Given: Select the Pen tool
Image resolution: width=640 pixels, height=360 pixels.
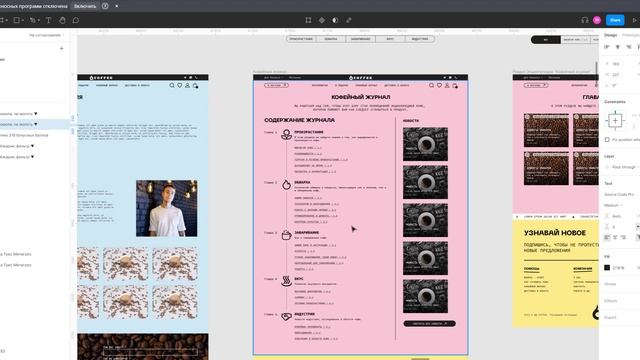Looking at the screenshot, I should (x=33, y=20).
